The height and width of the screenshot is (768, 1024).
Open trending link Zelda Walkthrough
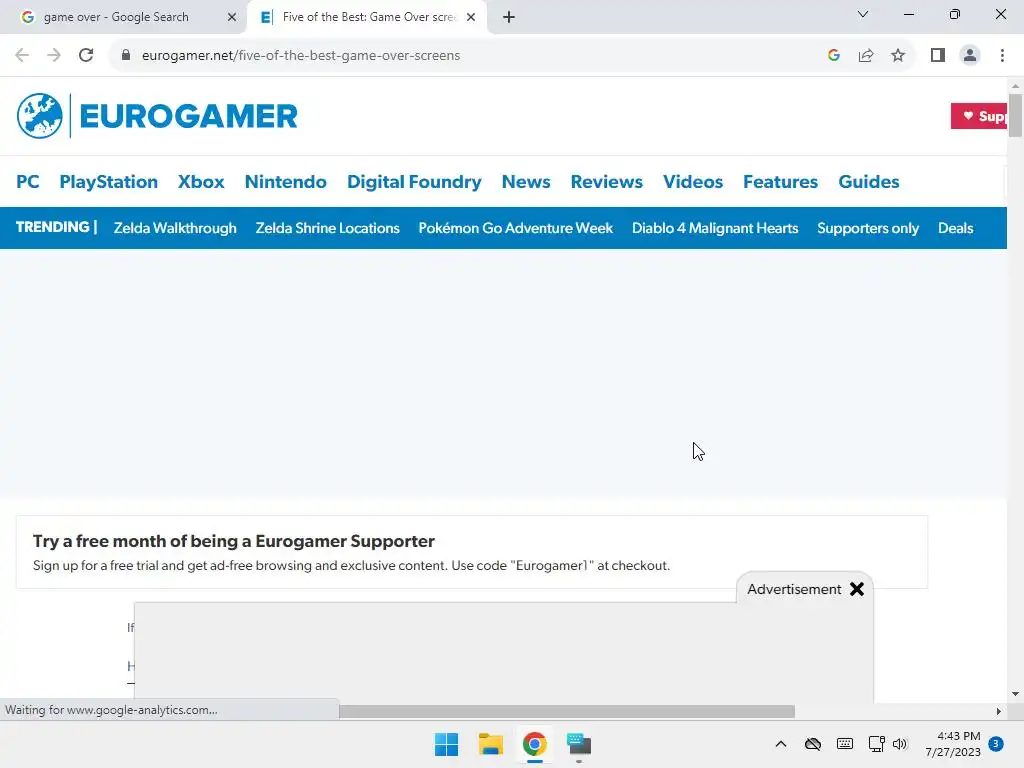(175, 228)
